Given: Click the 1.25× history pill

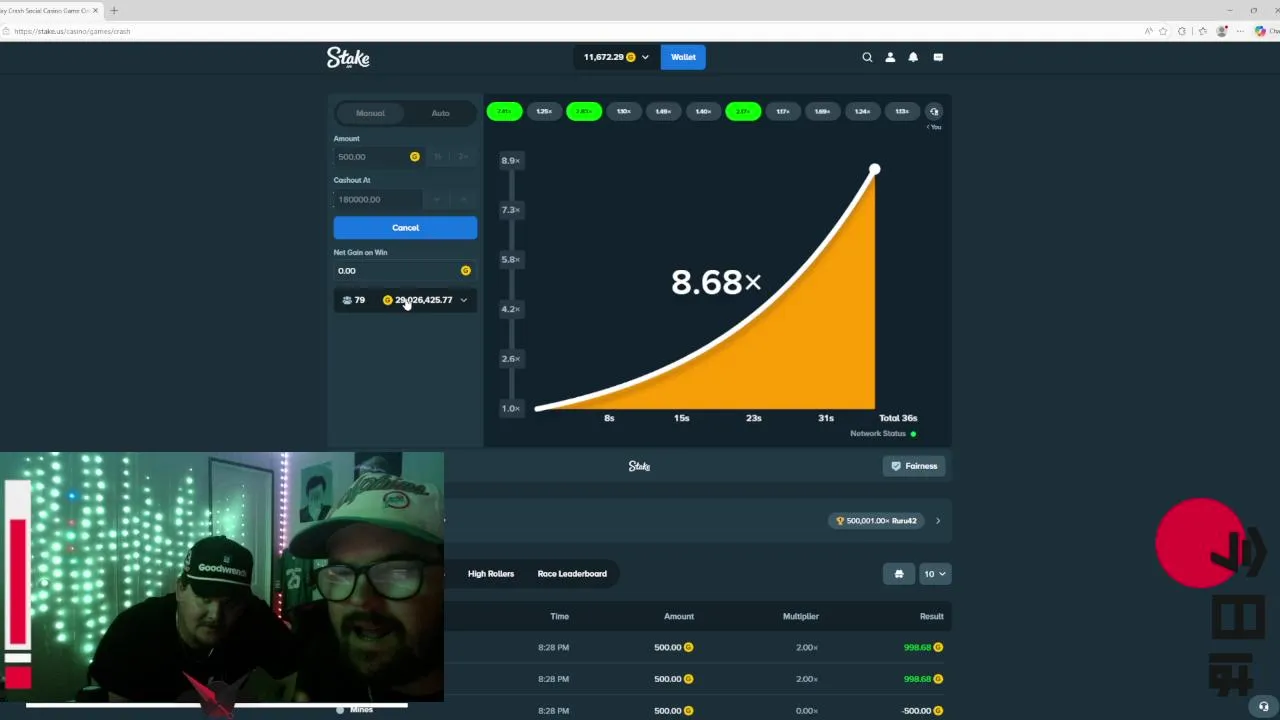Looking at the screenshot, I should [544, 112].
